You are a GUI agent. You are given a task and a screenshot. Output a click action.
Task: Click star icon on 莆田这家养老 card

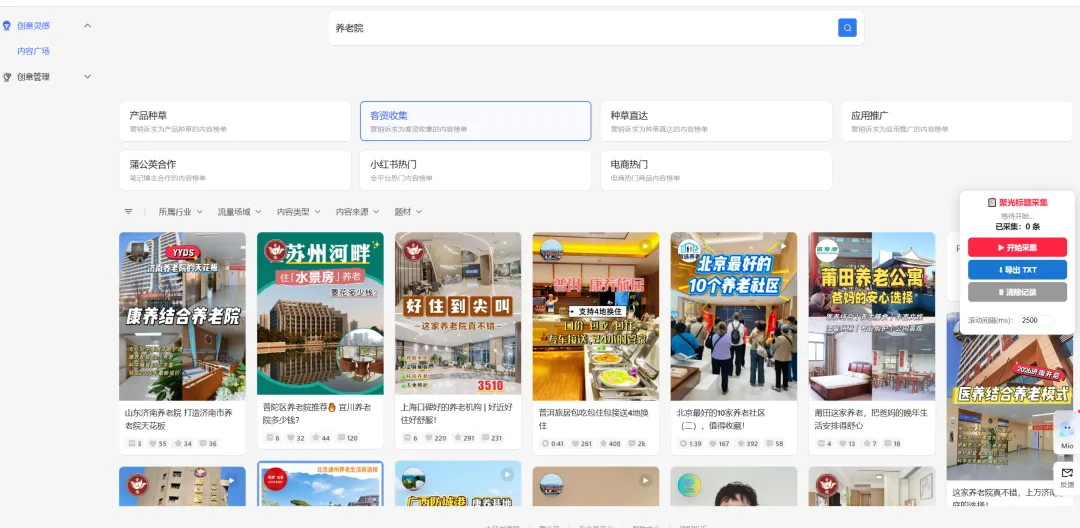866,443
